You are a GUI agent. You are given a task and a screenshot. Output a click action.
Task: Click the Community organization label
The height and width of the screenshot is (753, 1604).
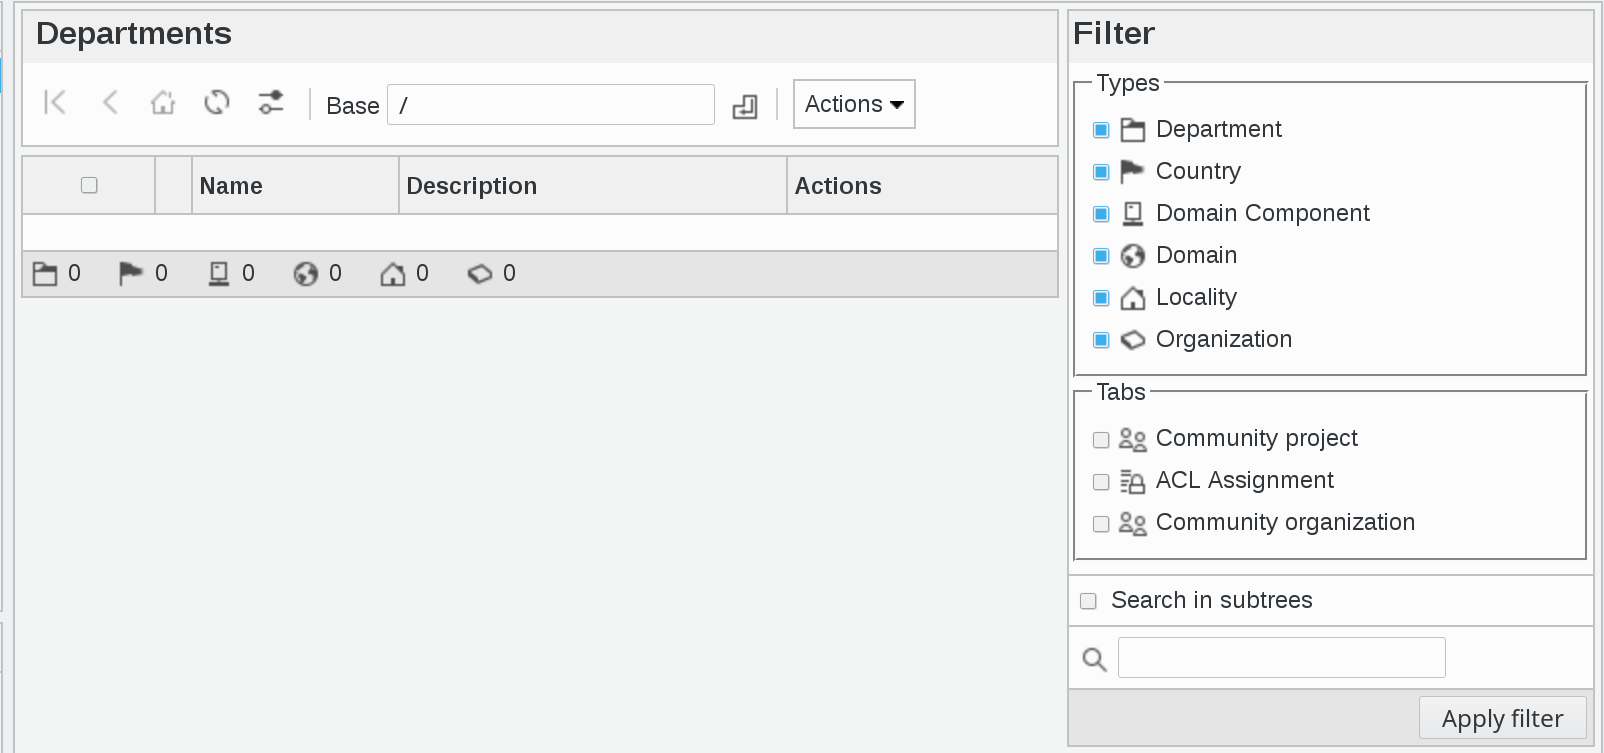click(1285, 523)
